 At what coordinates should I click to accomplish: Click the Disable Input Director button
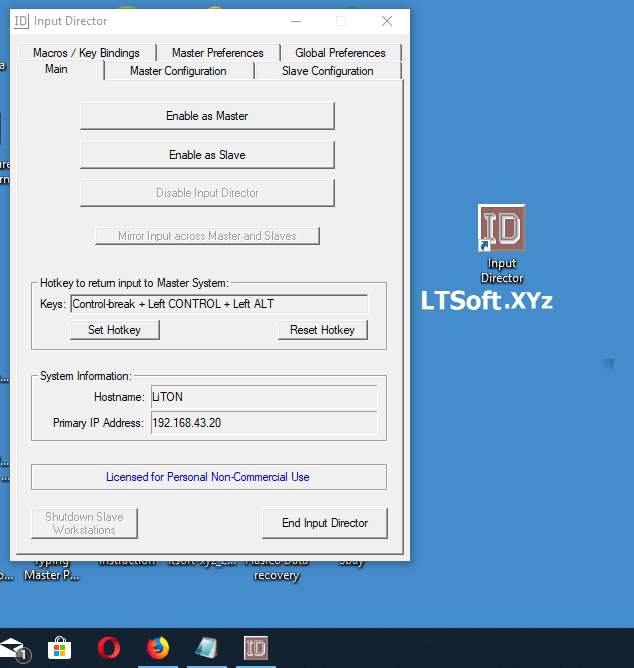[207, 193]
